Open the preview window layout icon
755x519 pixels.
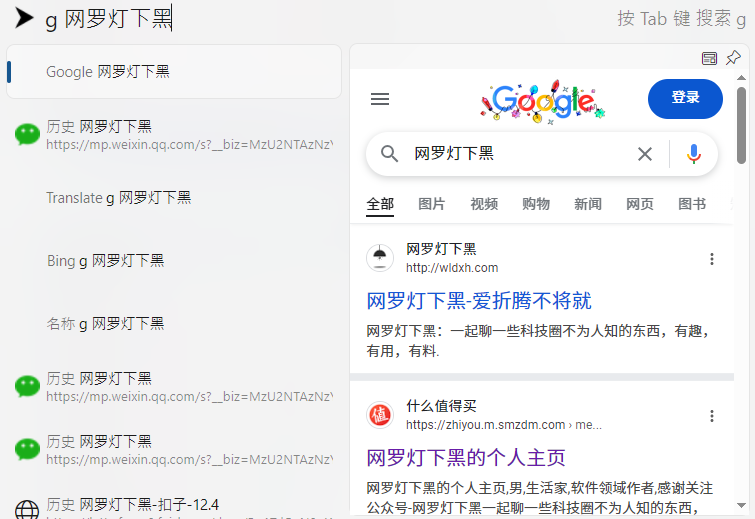pos(709,58)
